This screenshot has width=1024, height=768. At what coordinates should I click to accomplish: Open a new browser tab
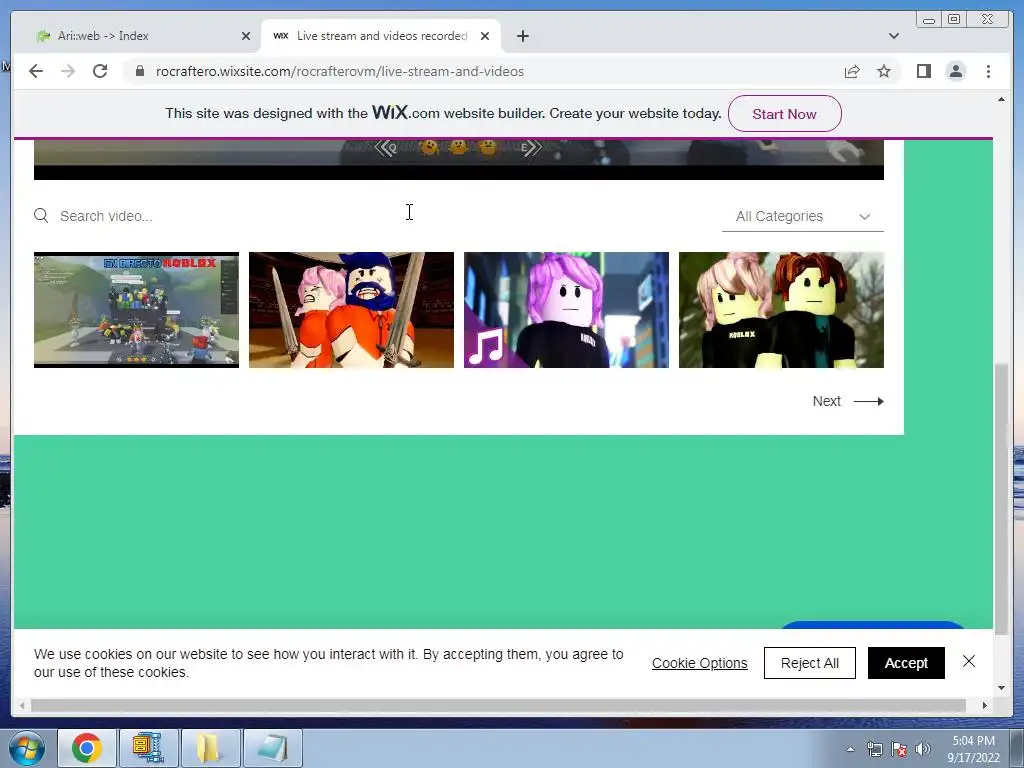pos(522,36)
